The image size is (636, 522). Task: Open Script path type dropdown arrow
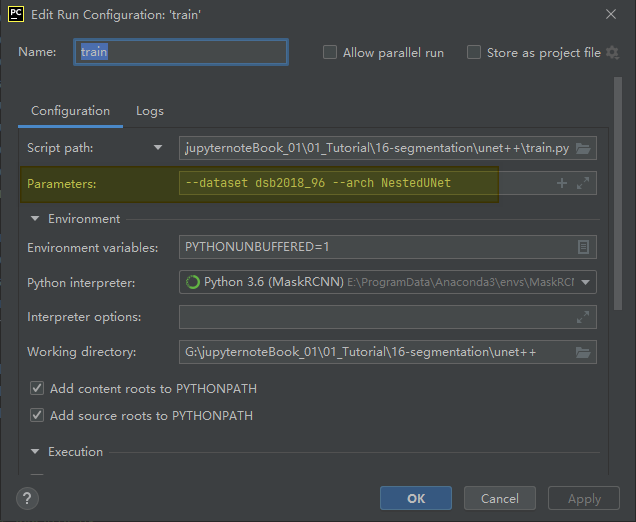coord(158,148)
